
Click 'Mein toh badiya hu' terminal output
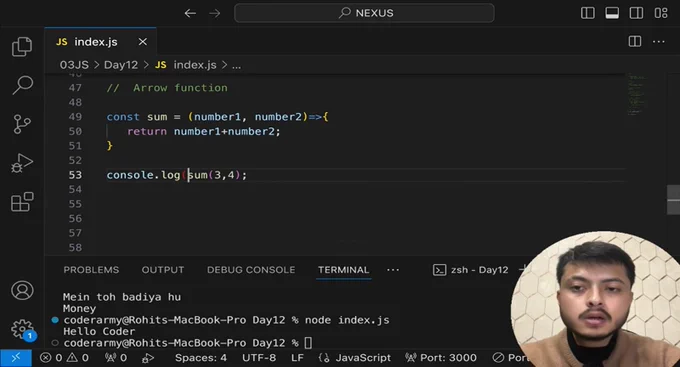122,297
